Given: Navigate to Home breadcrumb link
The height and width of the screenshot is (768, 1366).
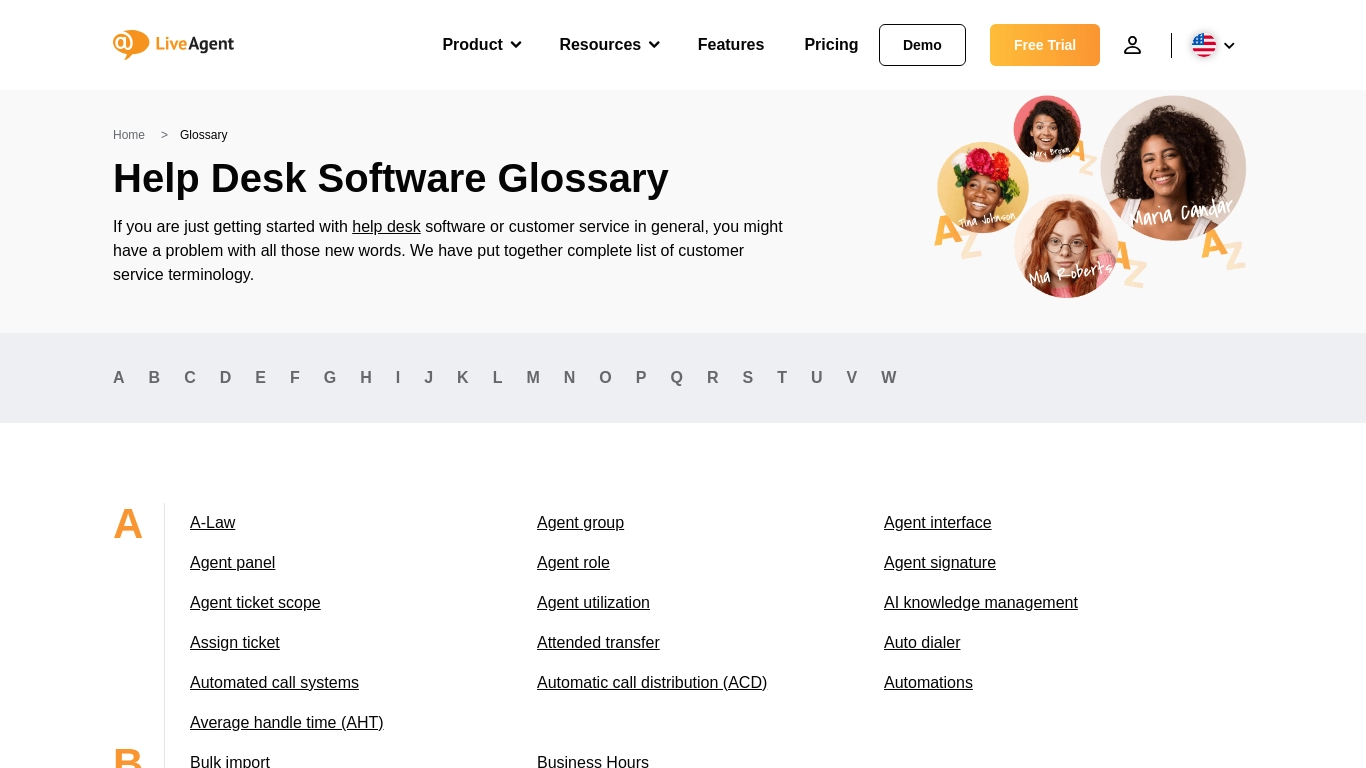Looking at the screenshot, I should pyautogui.click(x=129, y=135).
